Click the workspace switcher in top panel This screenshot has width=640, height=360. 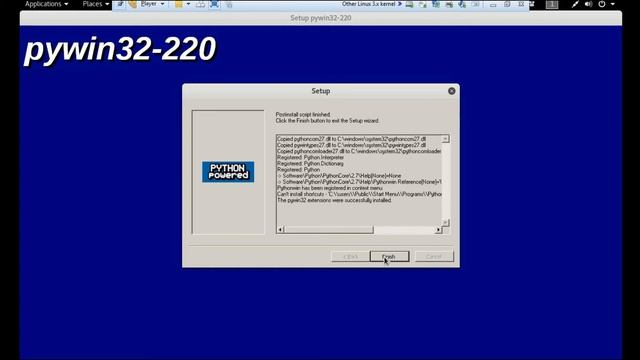point(552,4)
